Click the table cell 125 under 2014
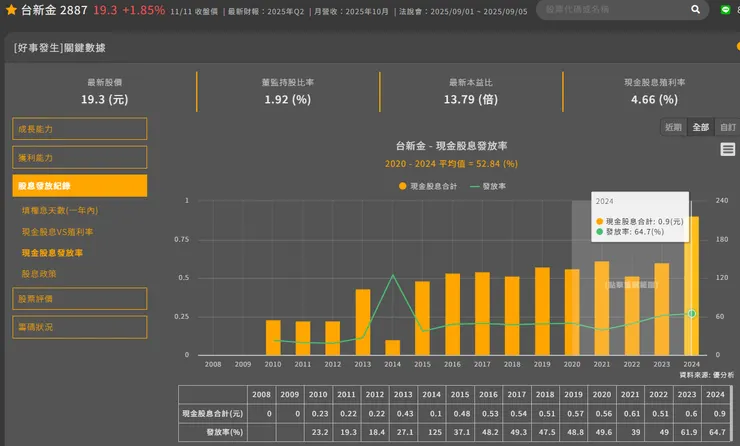740x446 pixels. point(431,432)
